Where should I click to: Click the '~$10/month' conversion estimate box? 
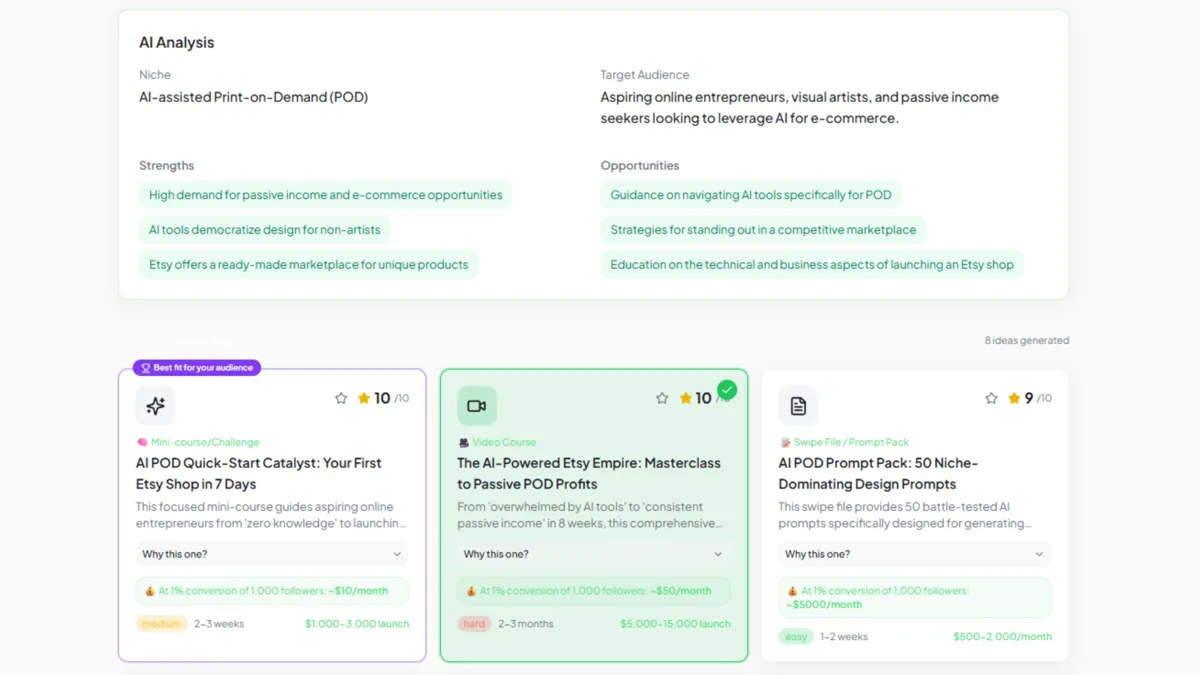(272, 591)
